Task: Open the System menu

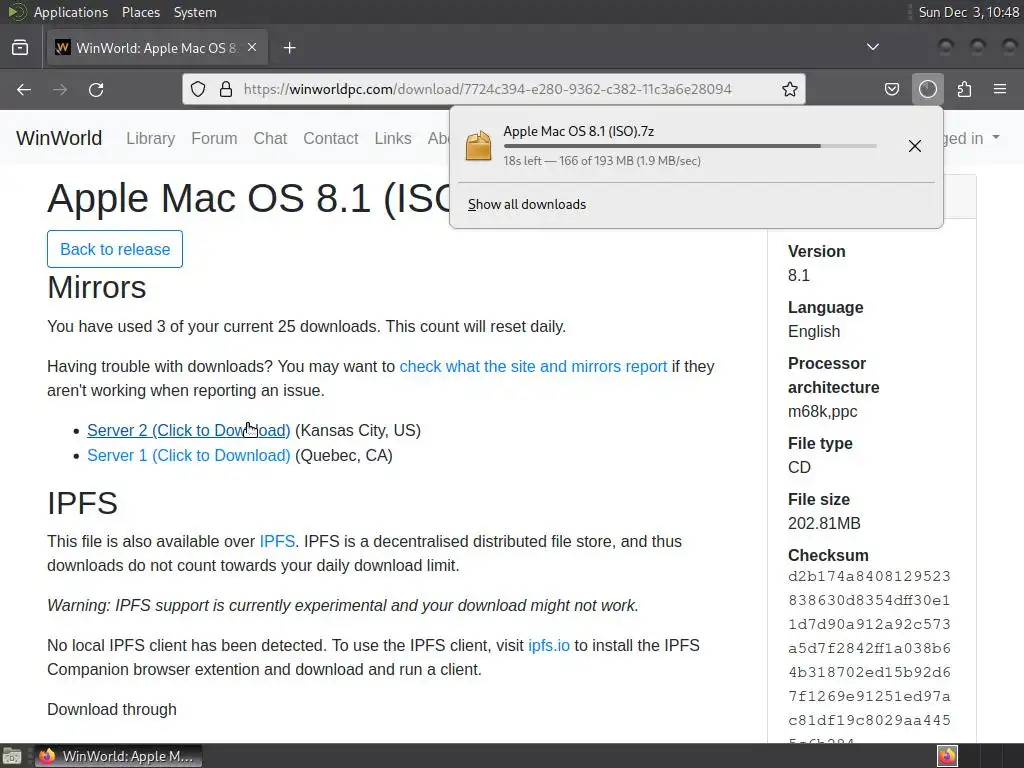Action: 195,12
